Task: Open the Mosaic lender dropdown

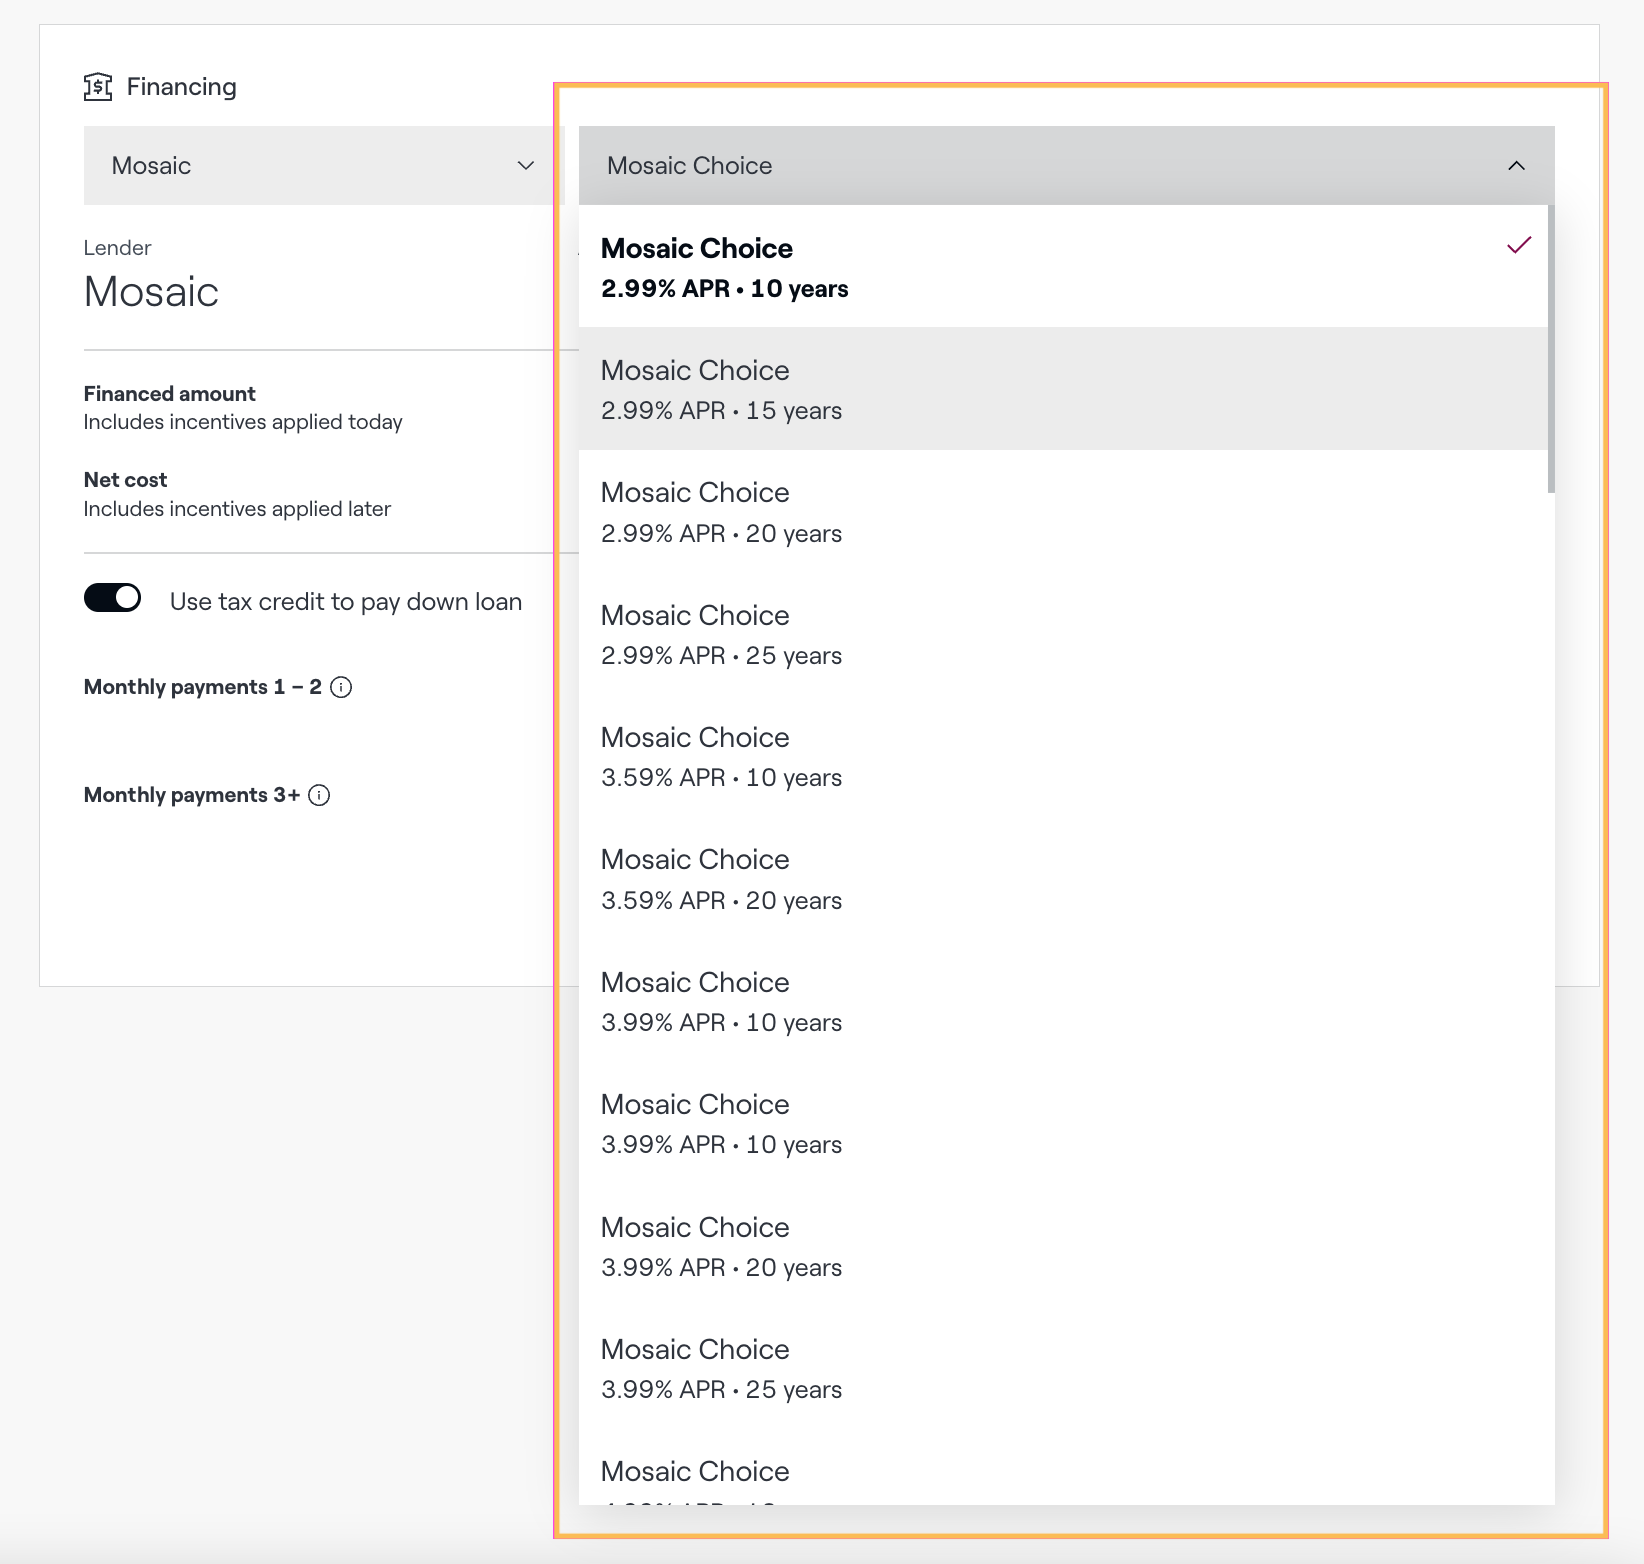Action: click(324, 166)
